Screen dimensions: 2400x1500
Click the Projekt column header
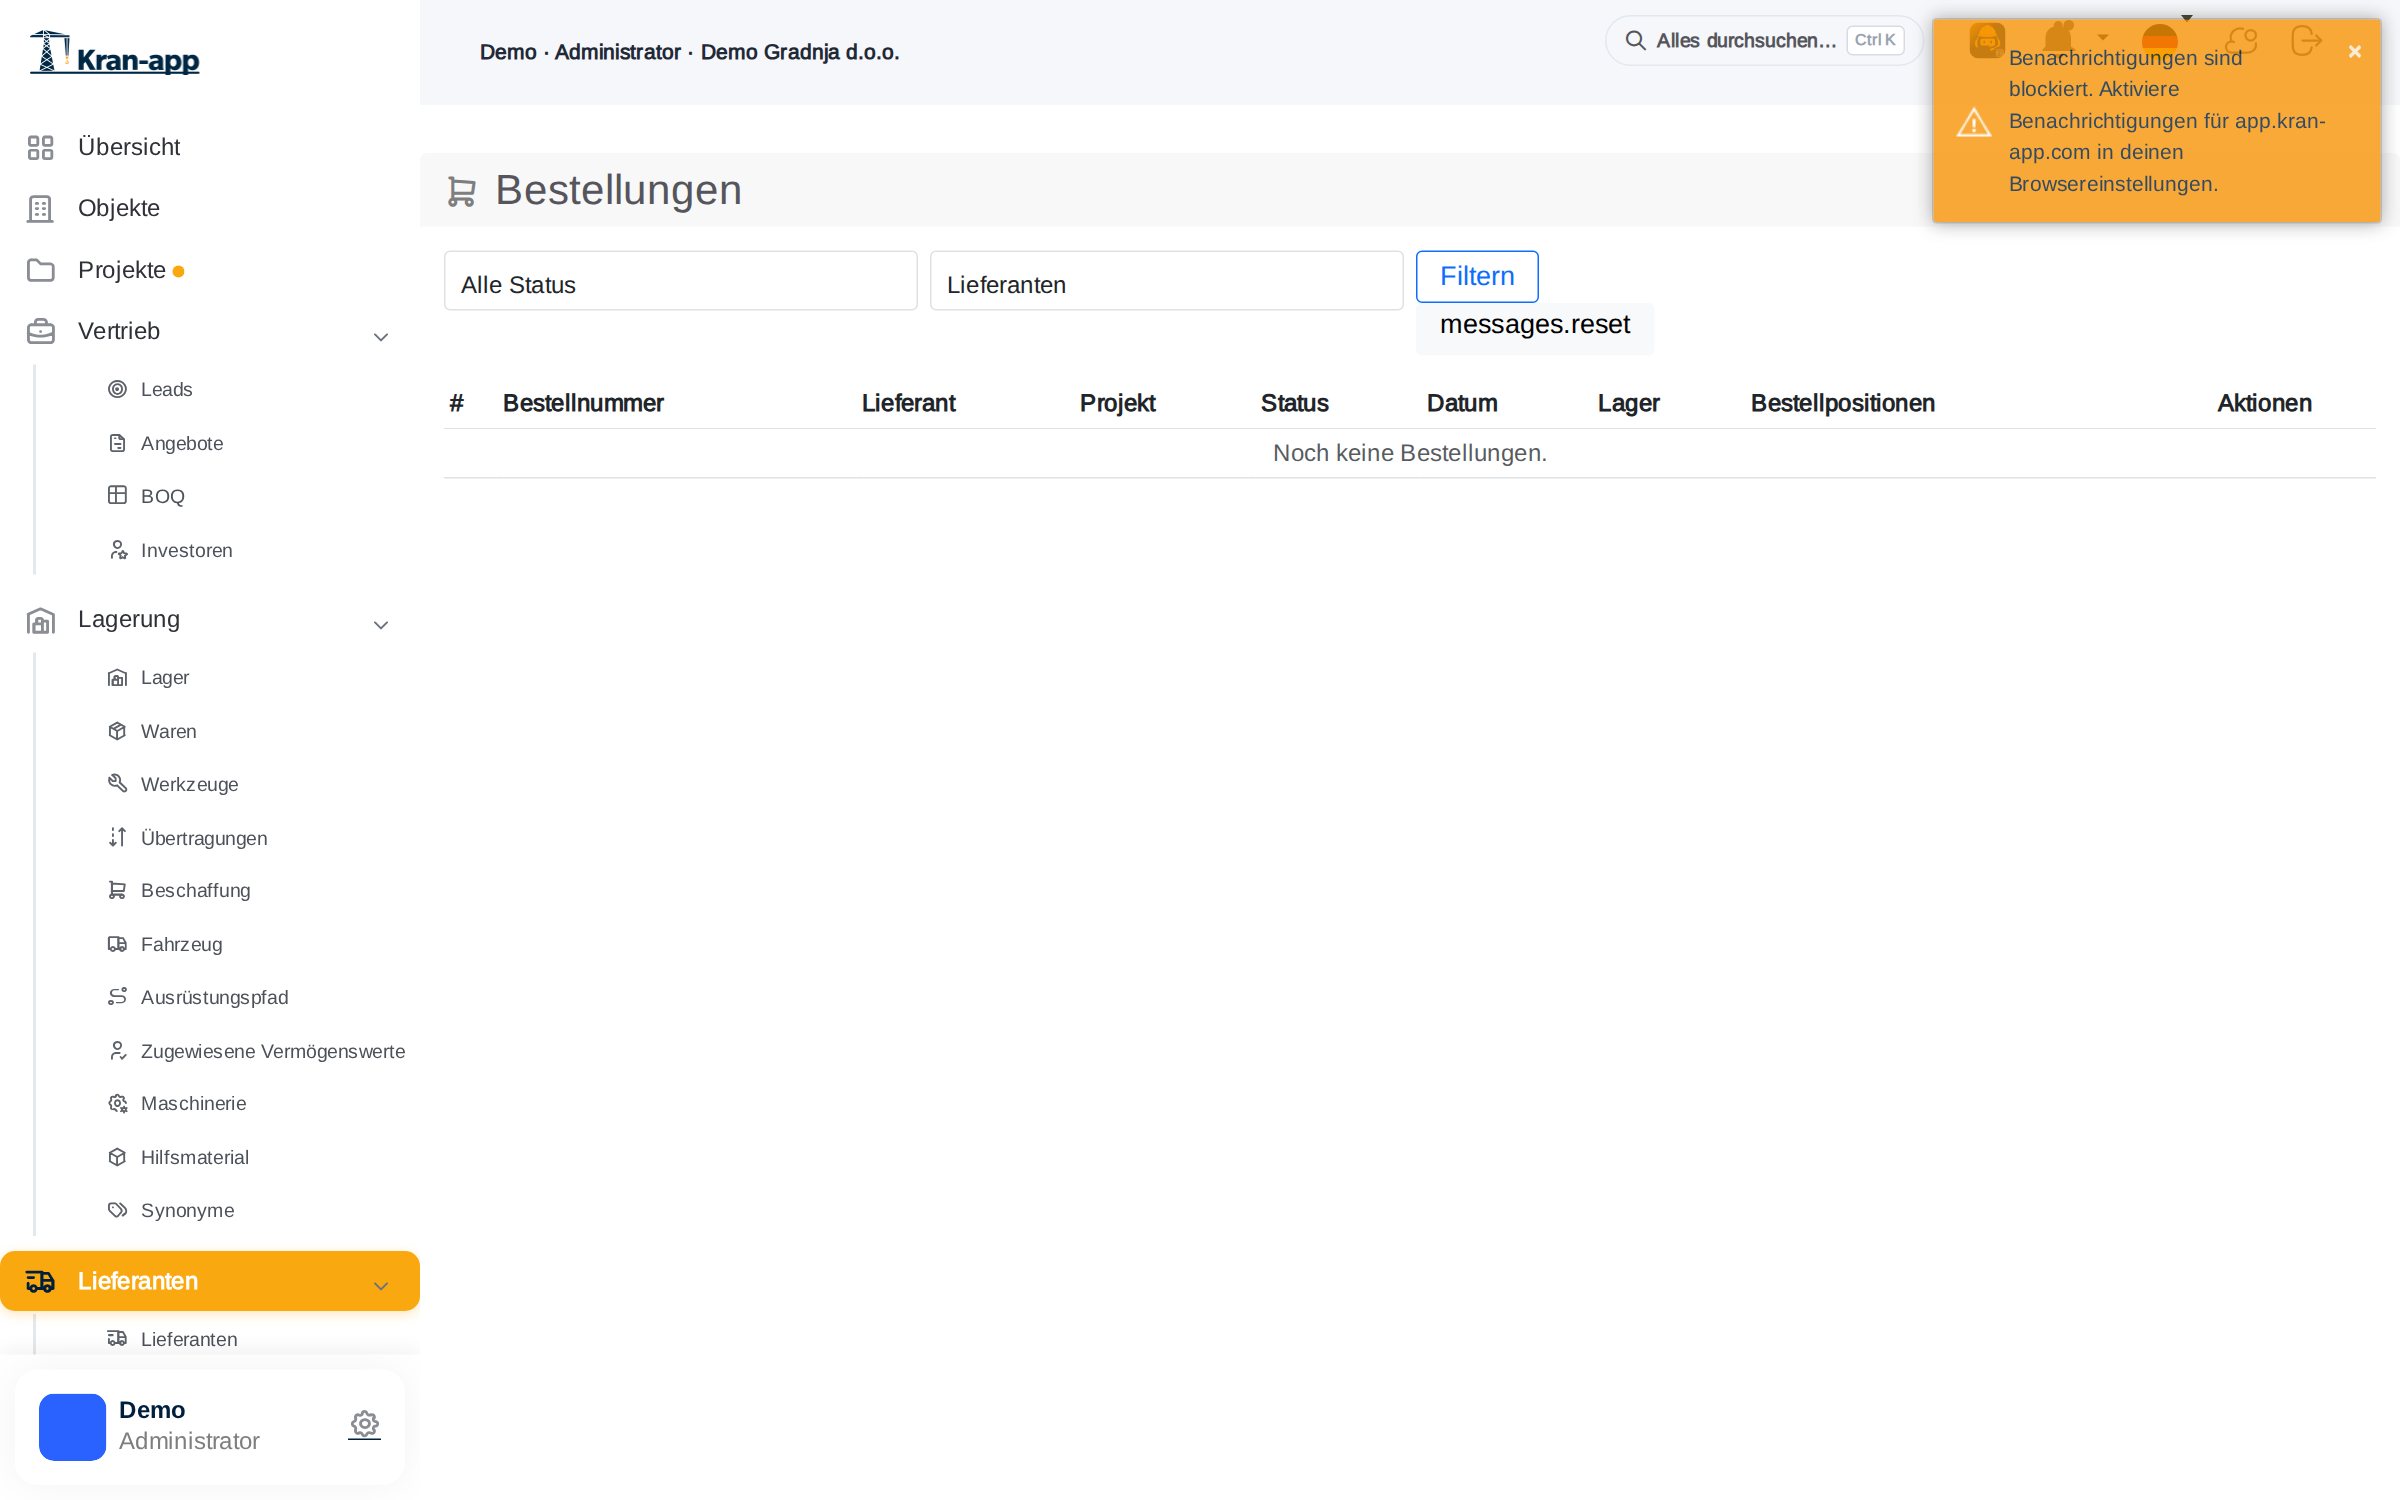pyautogui.click(x=1117, y=403)
